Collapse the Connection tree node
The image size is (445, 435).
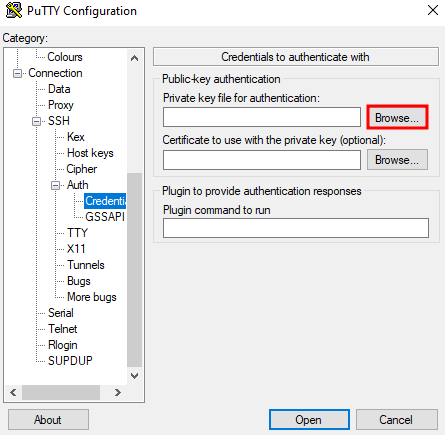coord(17,73)
